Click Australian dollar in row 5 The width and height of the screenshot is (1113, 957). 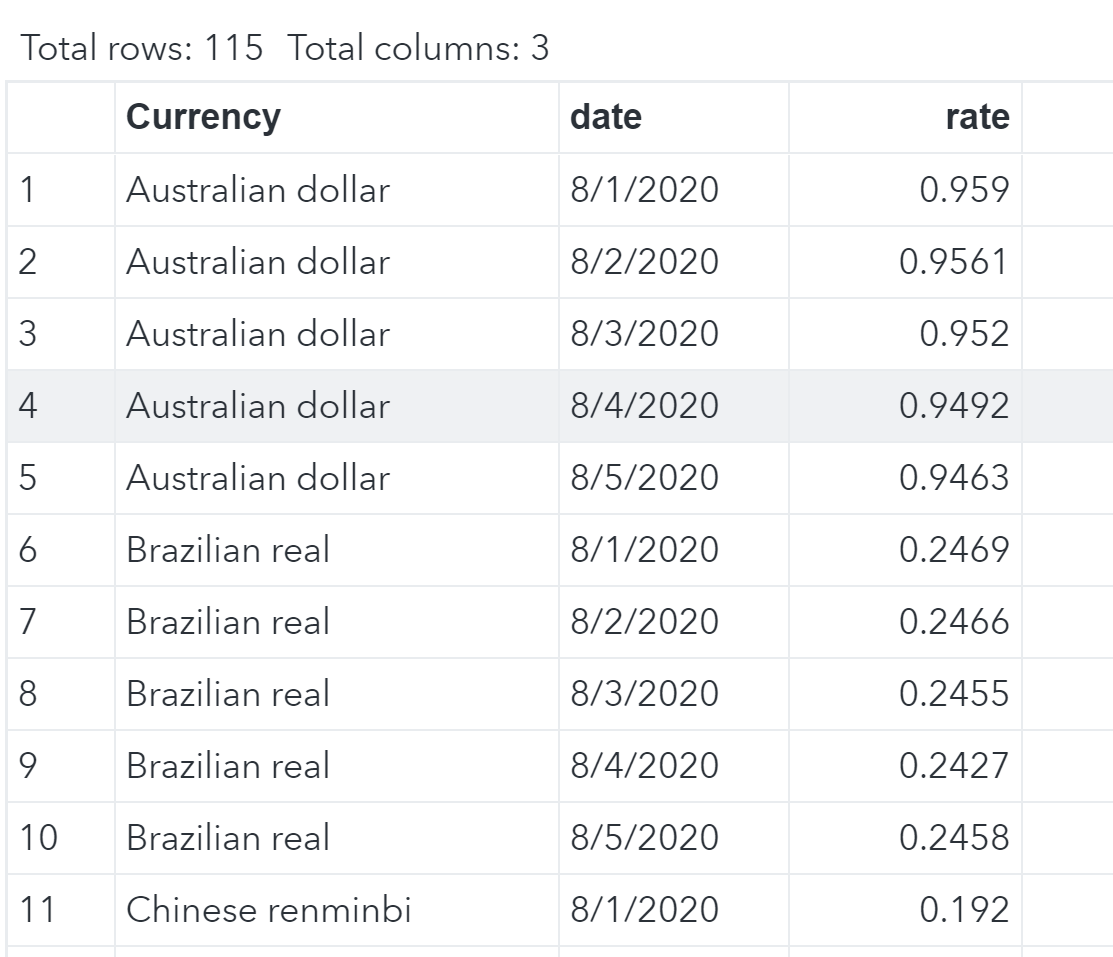(257, 478)
